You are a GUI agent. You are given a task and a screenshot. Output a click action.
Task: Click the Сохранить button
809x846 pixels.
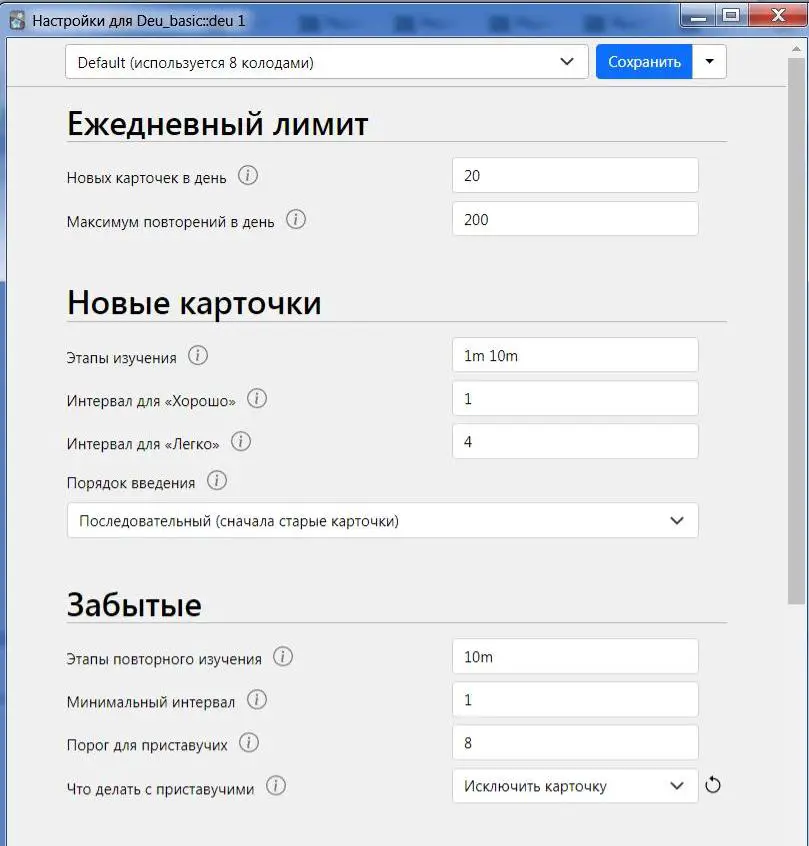click(644, 62)
